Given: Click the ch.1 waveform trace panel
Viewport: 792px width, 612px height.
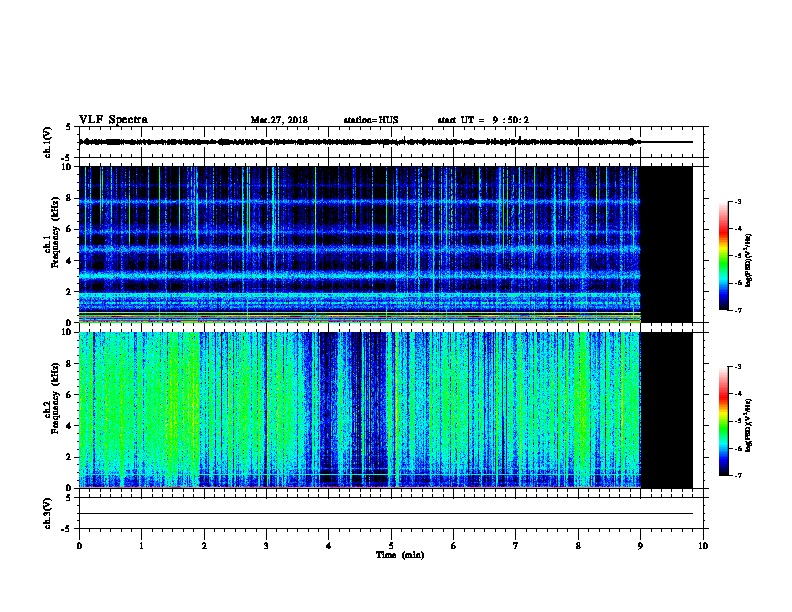Looking at the screenshot, I should 391,142.
